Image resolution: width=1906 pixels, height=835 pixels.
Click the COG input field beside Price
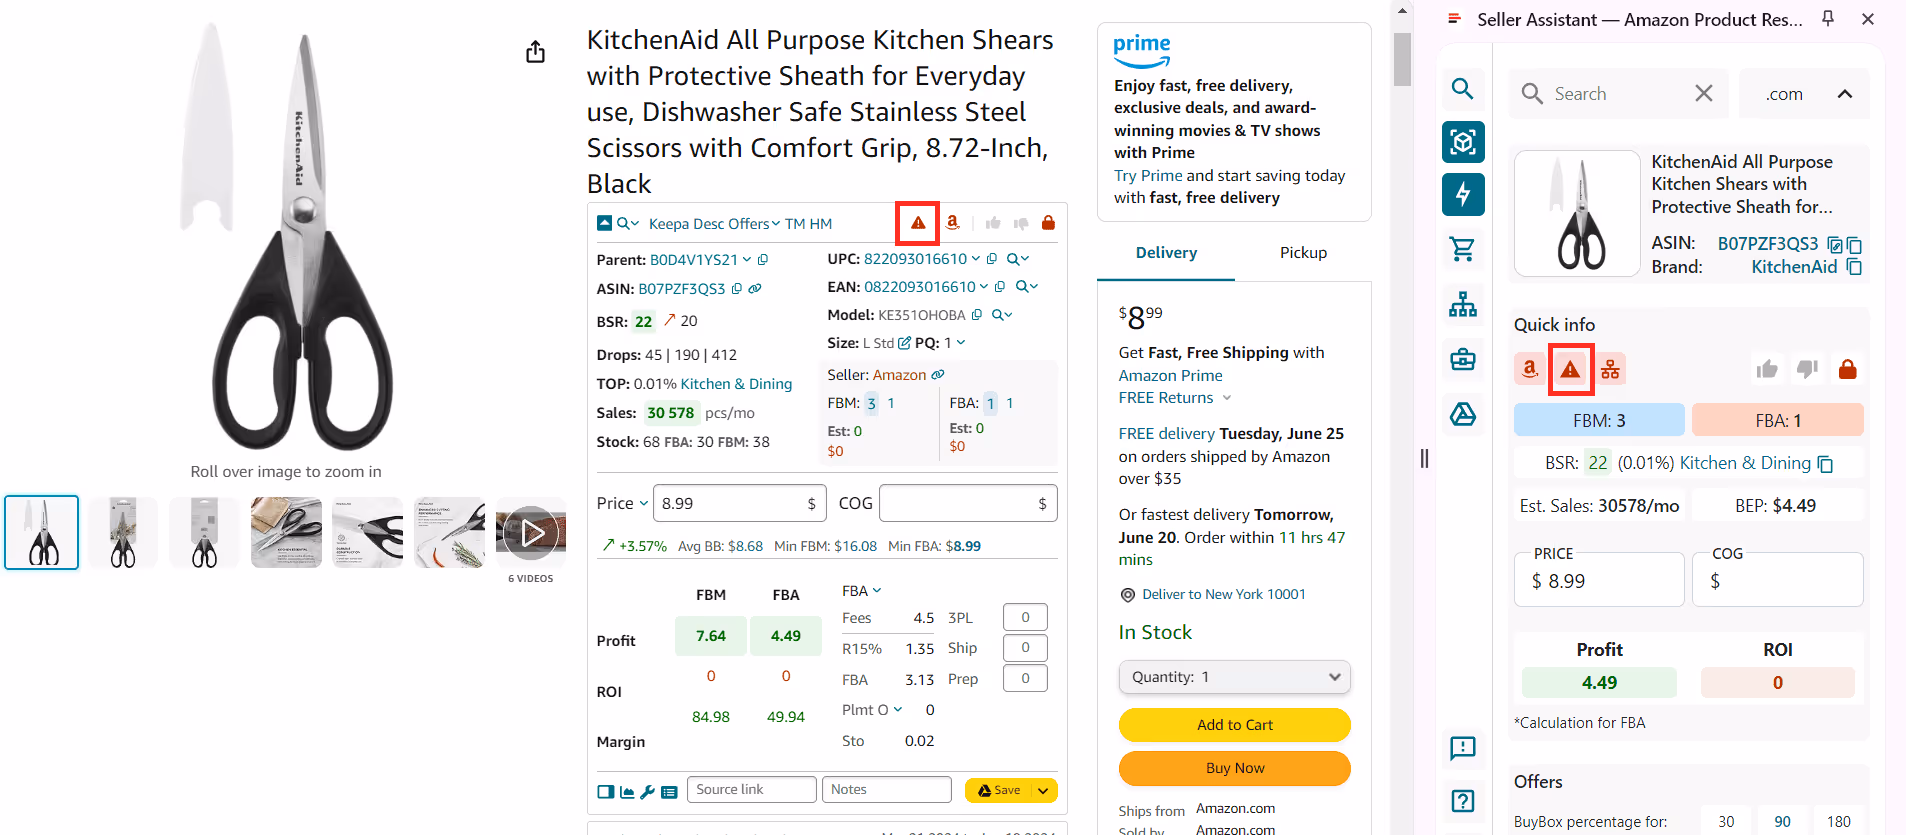tap(958, 504)
